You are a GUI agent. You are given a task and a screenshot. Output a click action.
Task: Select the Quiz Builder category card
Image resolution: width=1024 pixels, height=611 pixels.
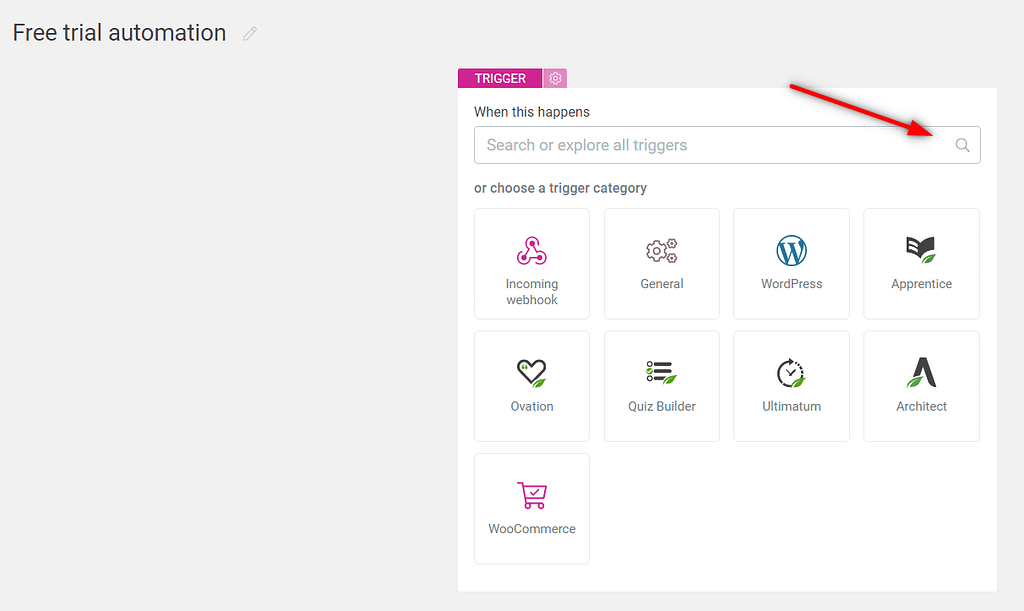click(662, 386)
